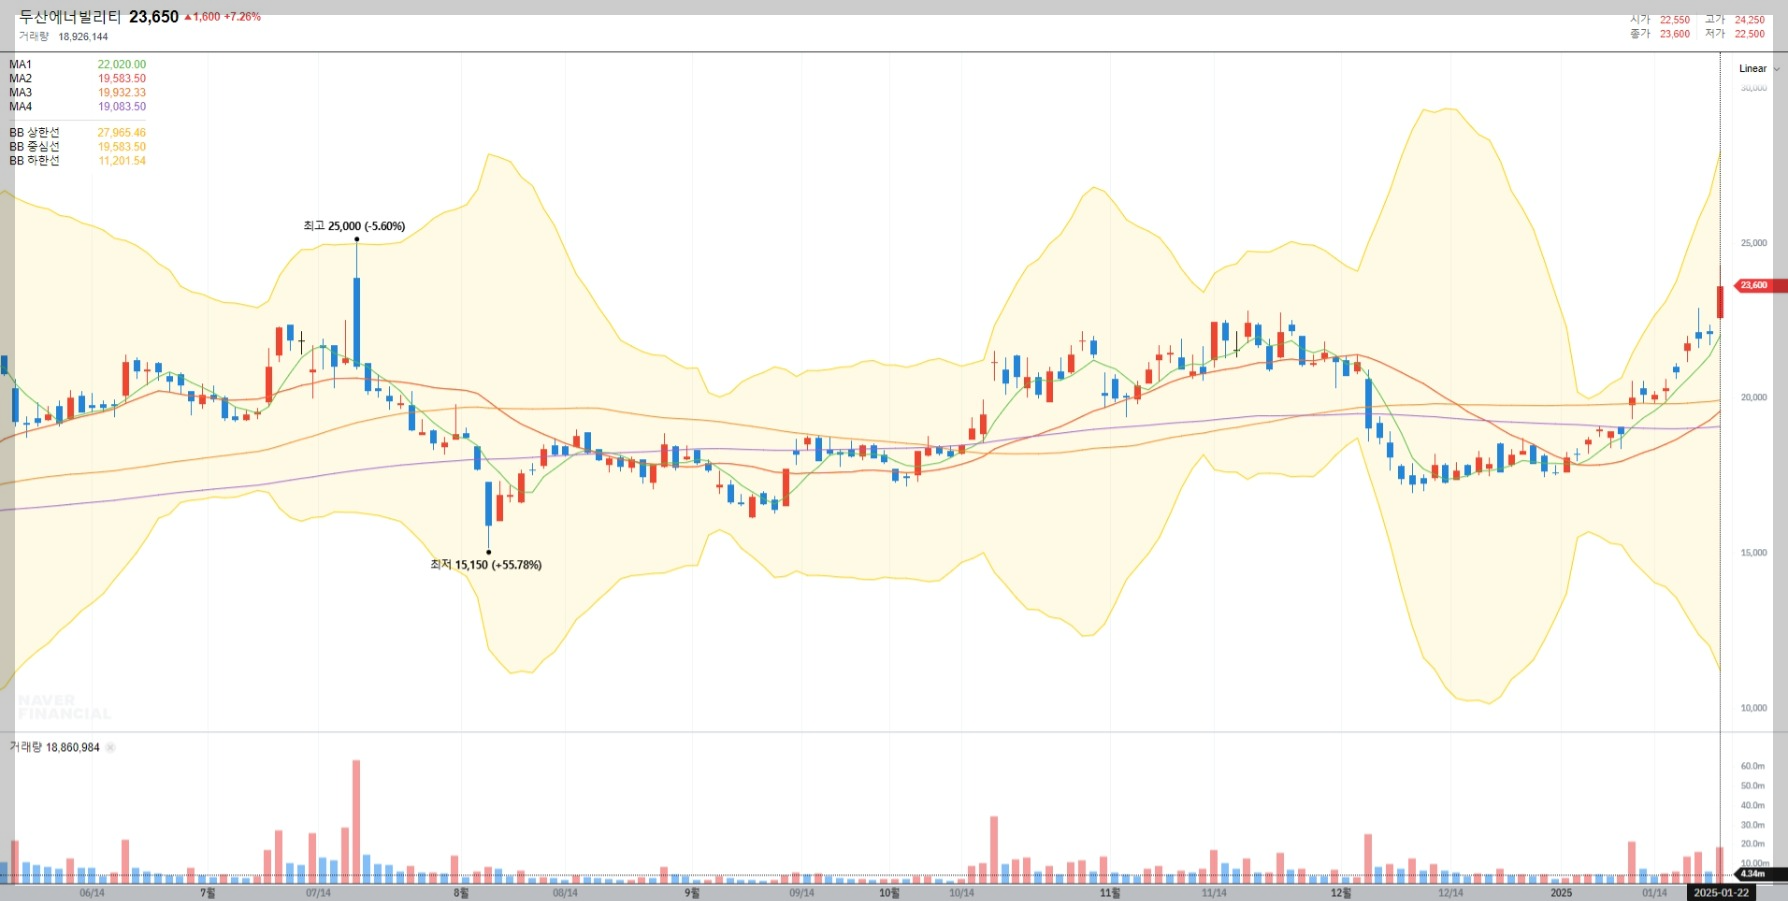Screen dimensions: 1788x901
Task: Click the 20,000 price axis label
Action: [x=1753, y=397]
